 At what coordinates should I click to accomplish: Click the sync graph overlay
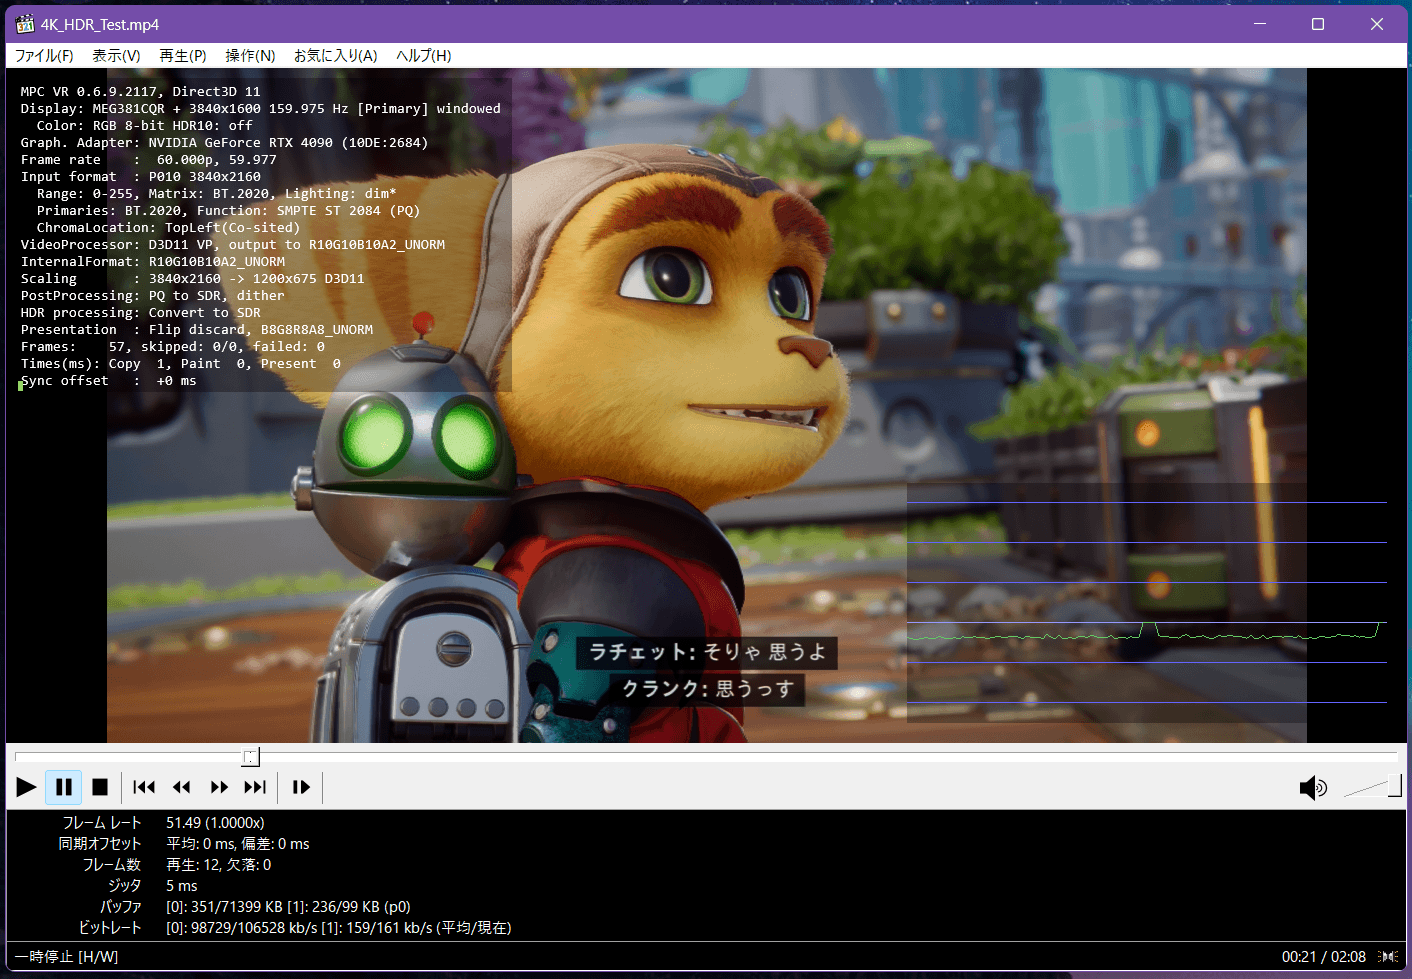[1146, 603]
